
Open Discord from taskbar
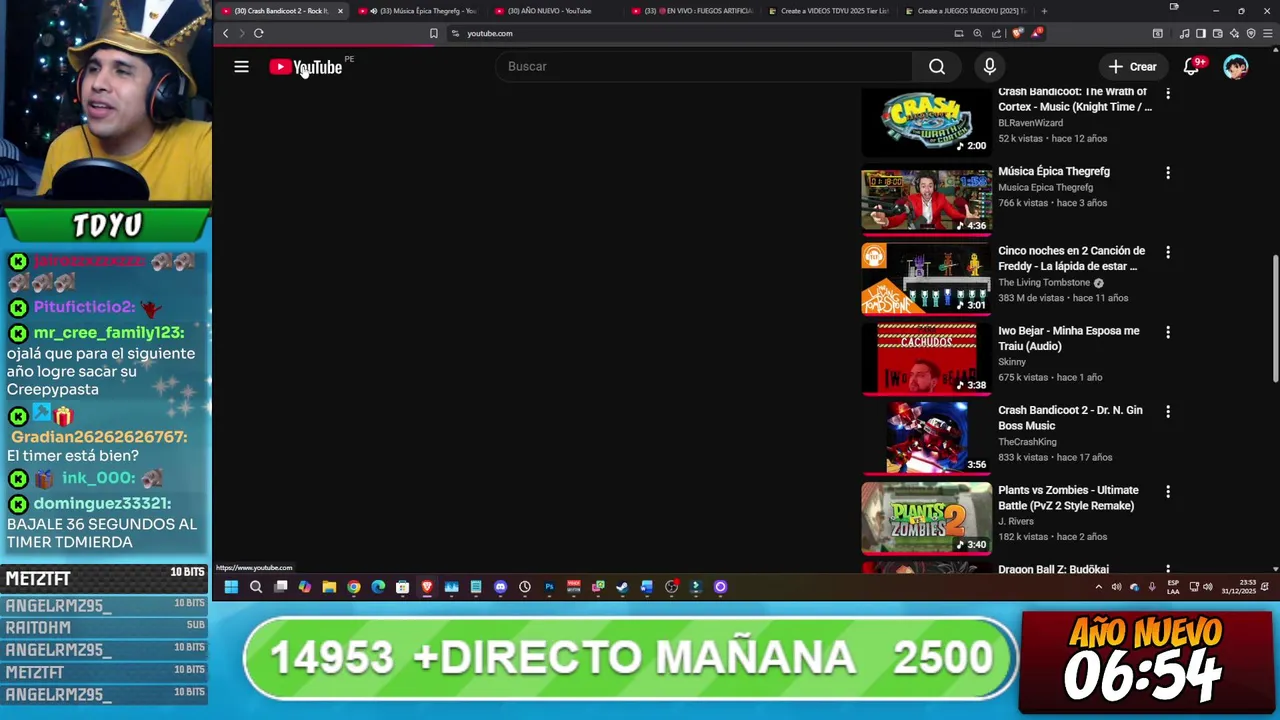500,587
